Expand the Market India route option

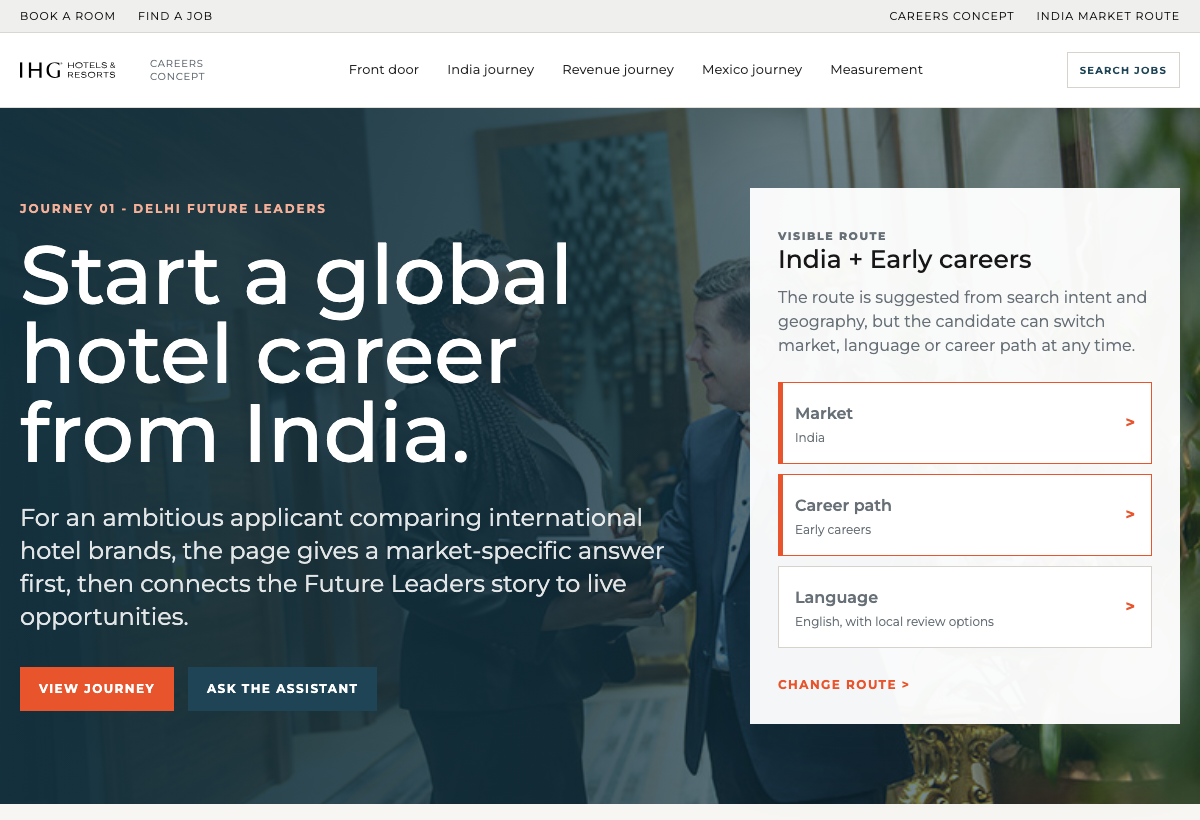tap(965, 423)
